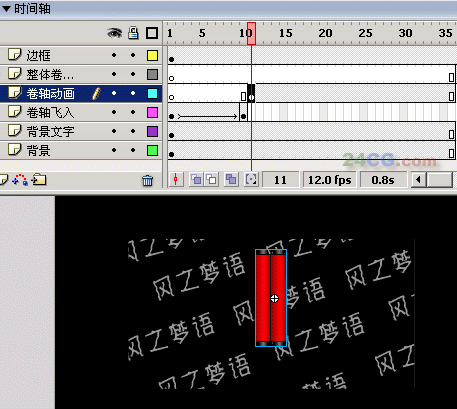Click current frame field showing 11
457x409 pixels.
click(280, 180)
